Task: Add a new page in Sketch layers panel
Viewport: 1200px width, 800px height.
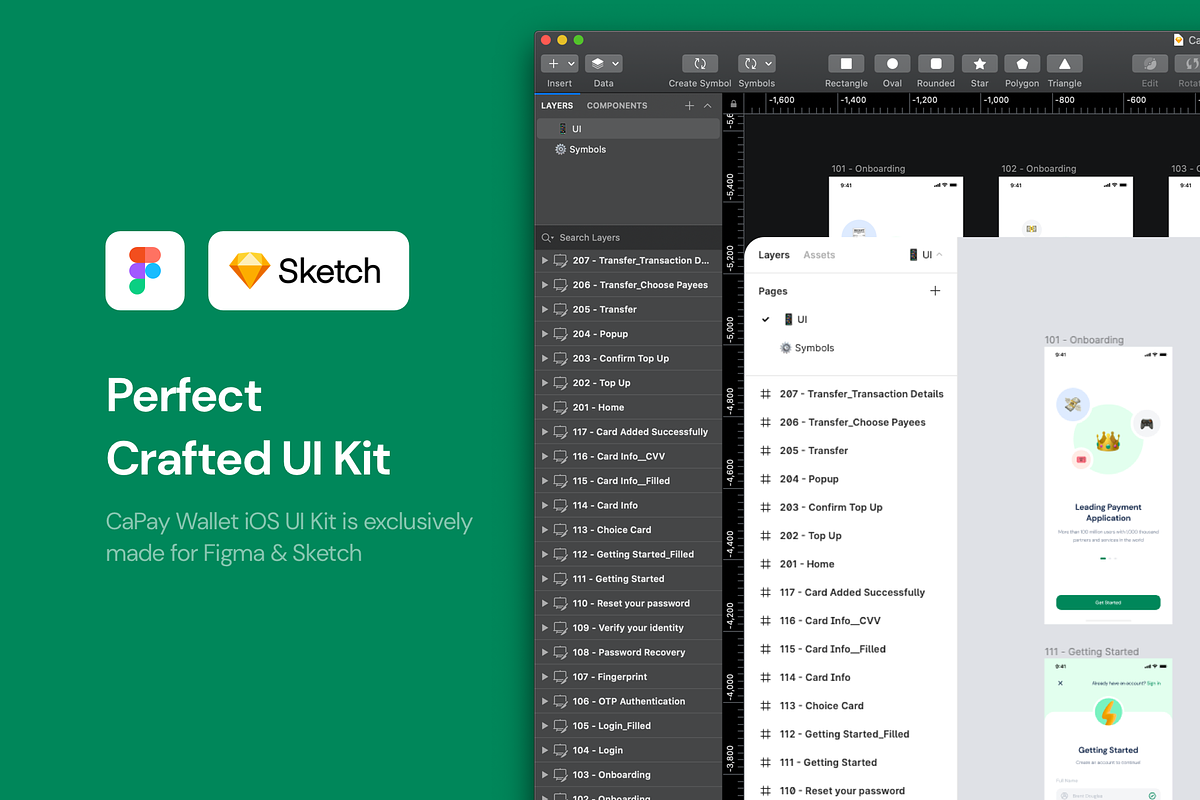Action: 689,105
